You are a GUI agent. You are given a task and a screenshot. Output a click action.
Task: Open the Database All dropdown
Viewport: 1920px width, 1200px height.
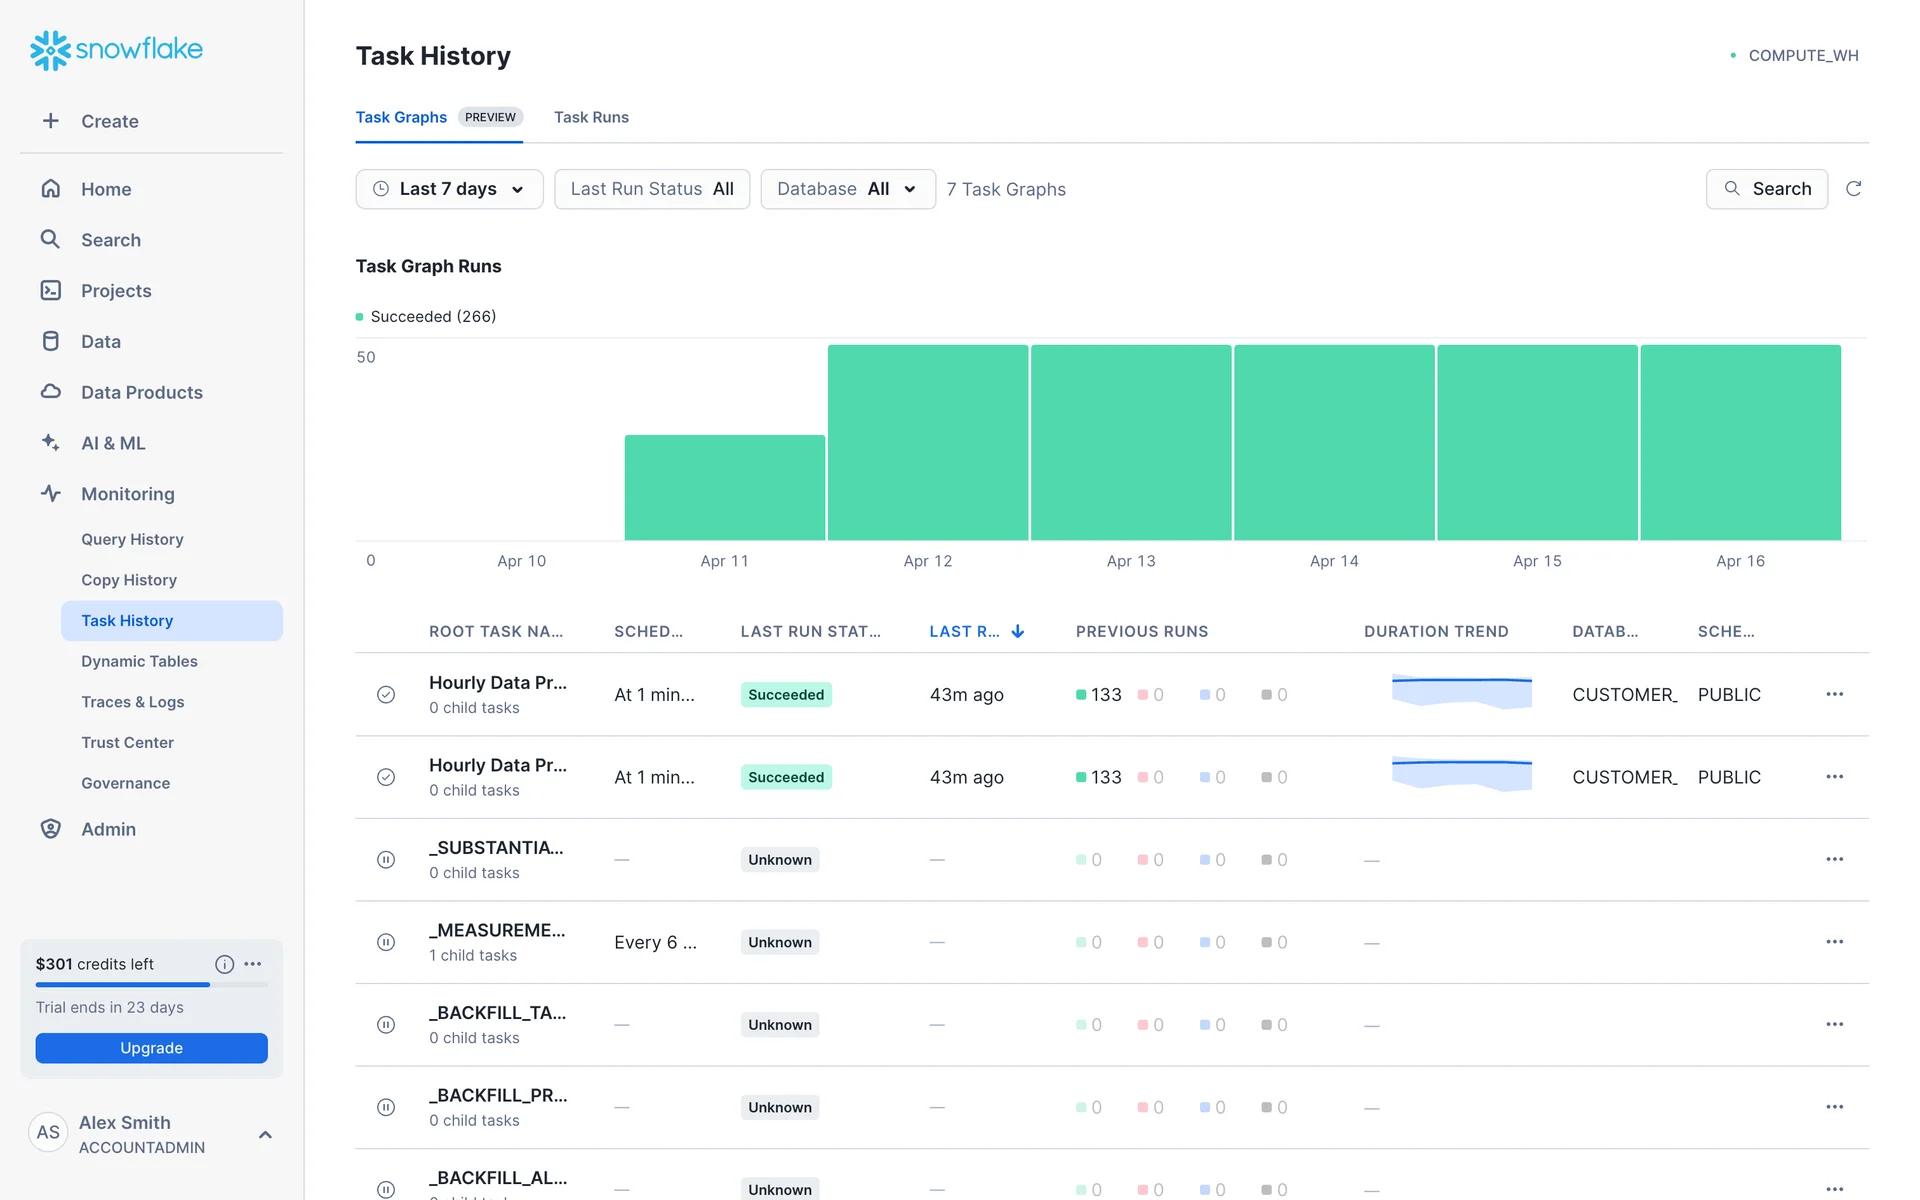847,189
